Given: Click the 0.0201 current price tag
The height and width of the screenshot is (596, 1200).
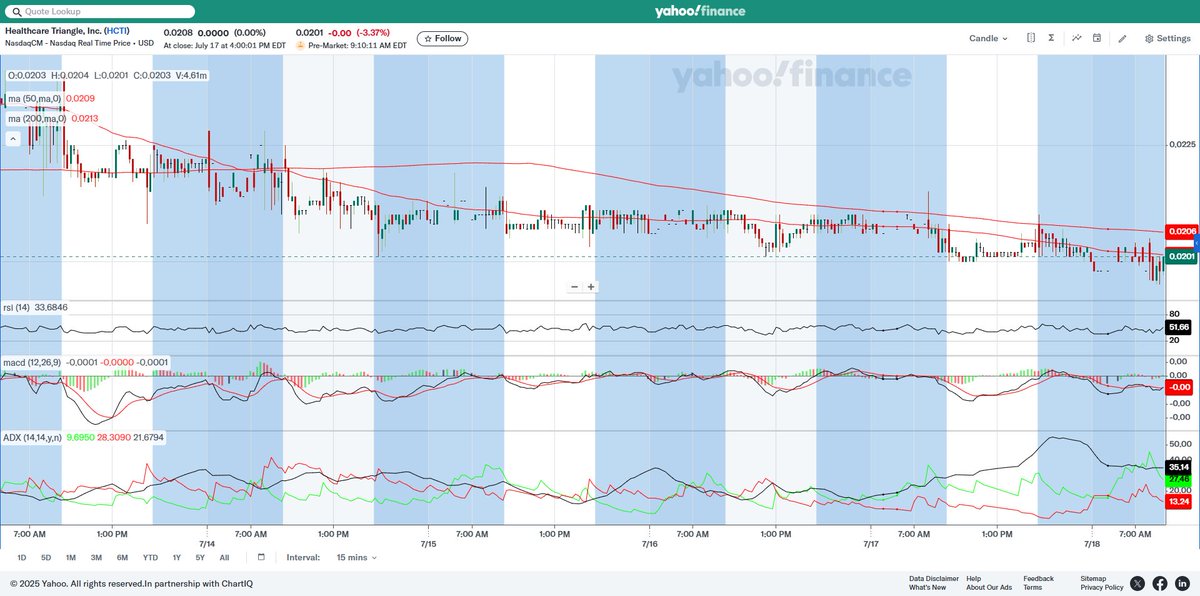Looking at the screenshot, I should 1181,257.
